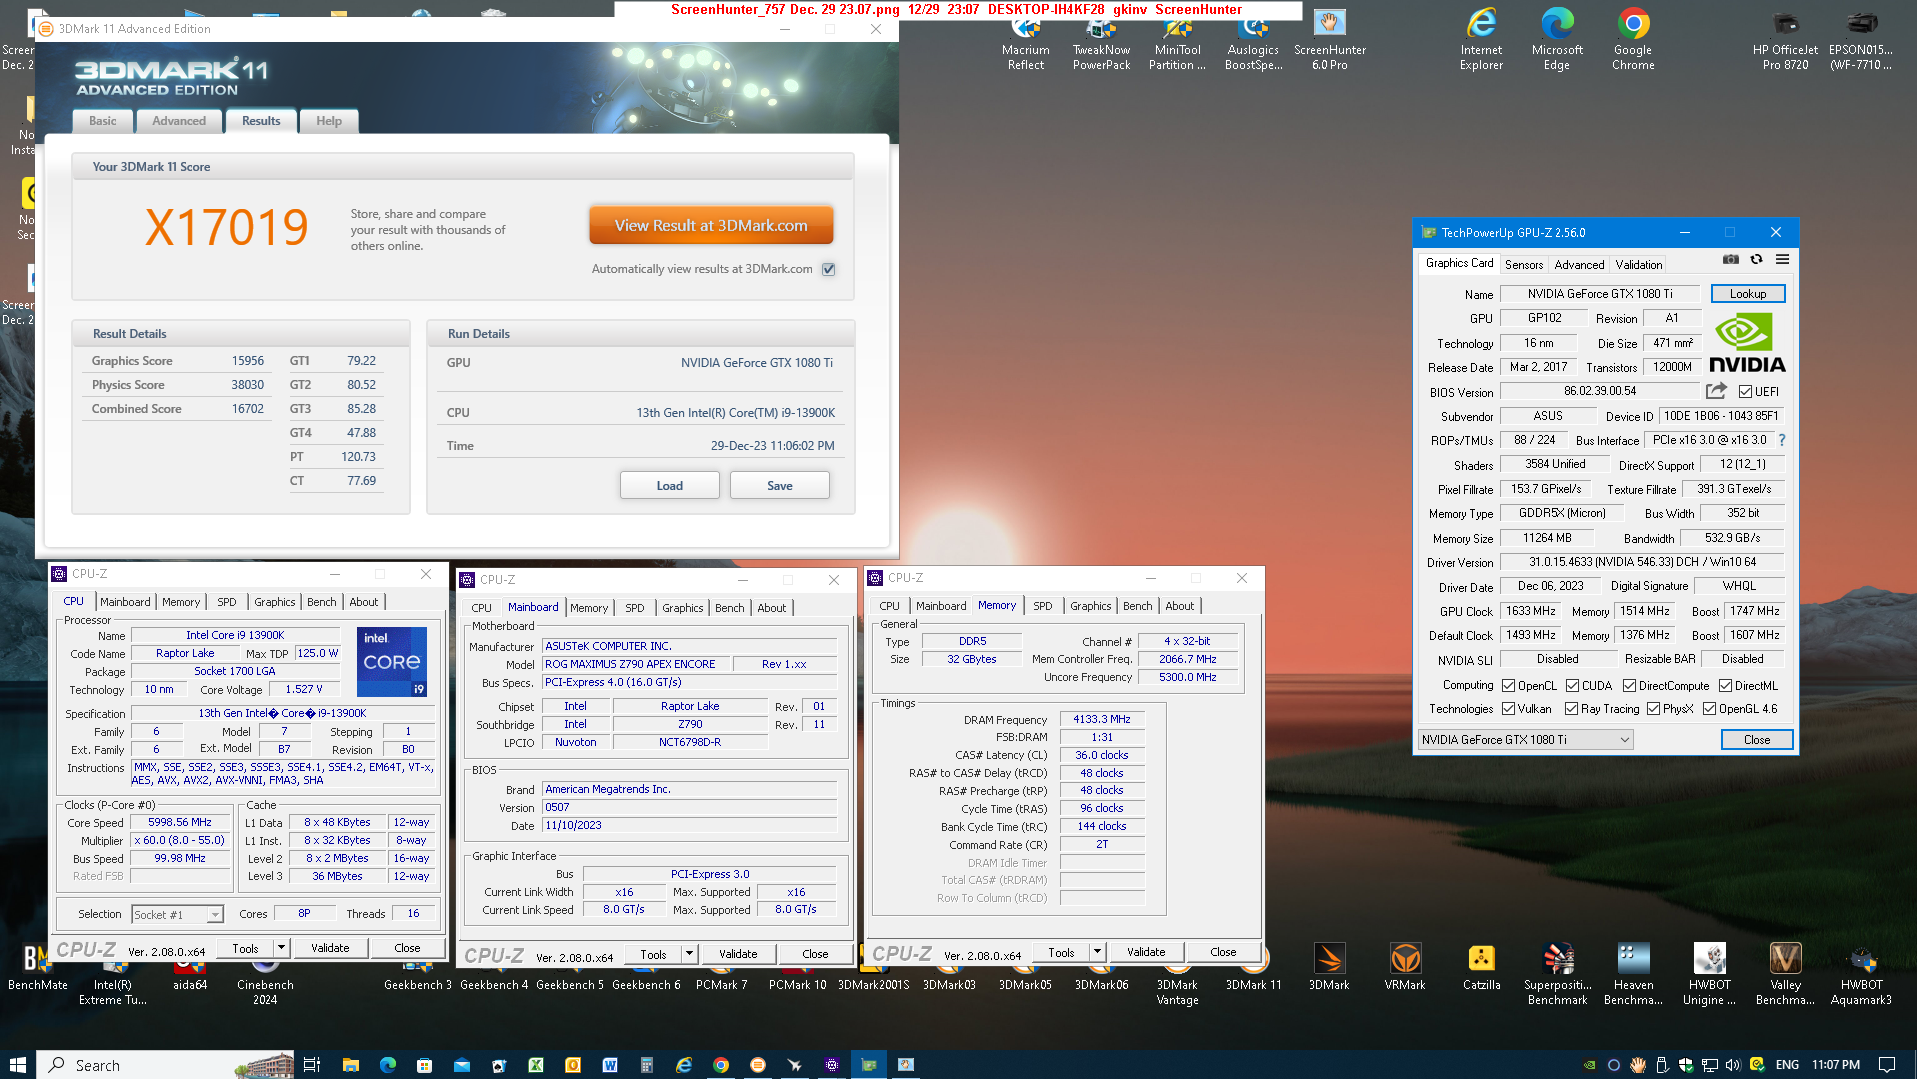Click the 11:07 PM taskbar clock
The image size is (1917, 1079).
[1835, 1065]
